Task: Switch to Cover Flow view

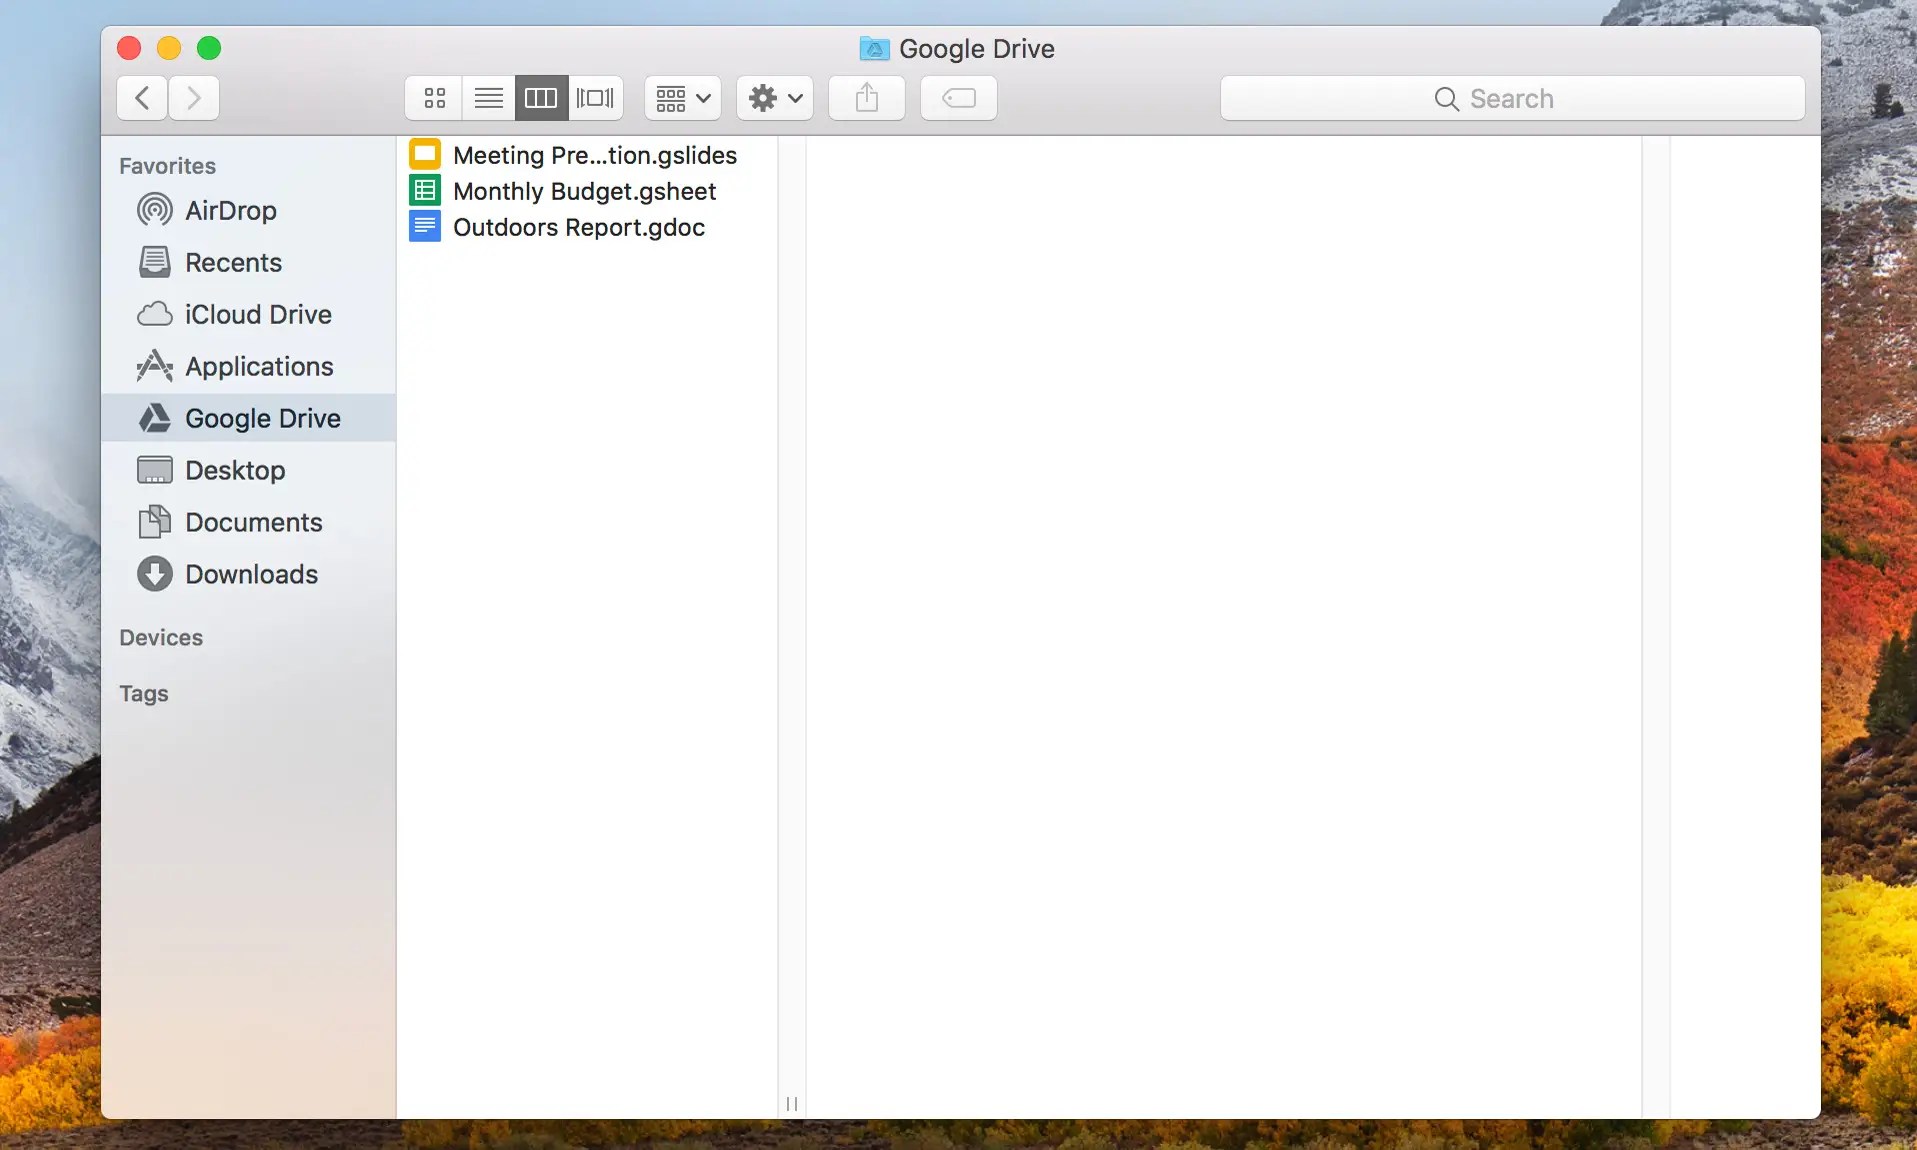Action: click(595, 98)
